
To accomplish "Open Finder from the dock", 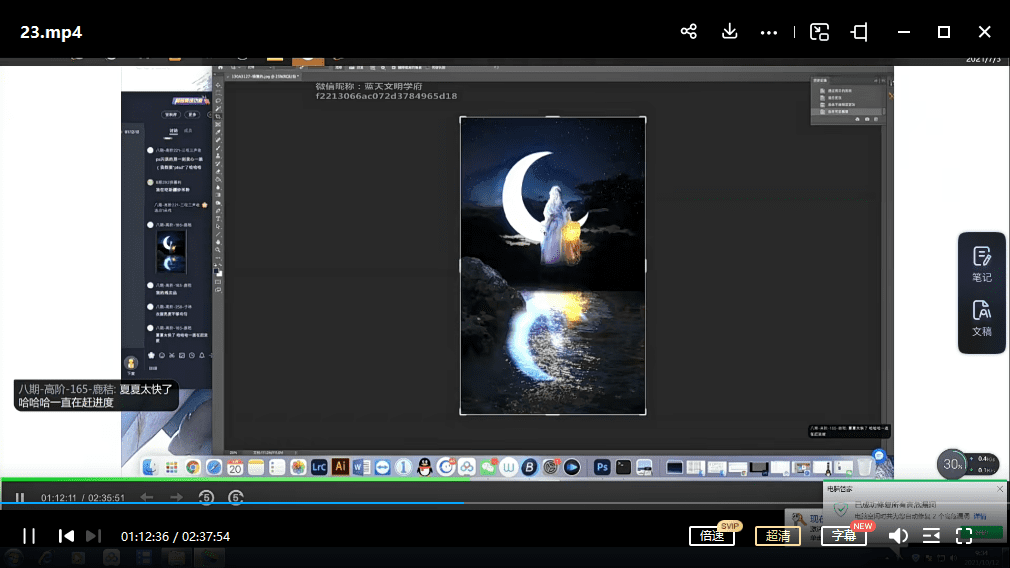I will [x=150, y=468].
